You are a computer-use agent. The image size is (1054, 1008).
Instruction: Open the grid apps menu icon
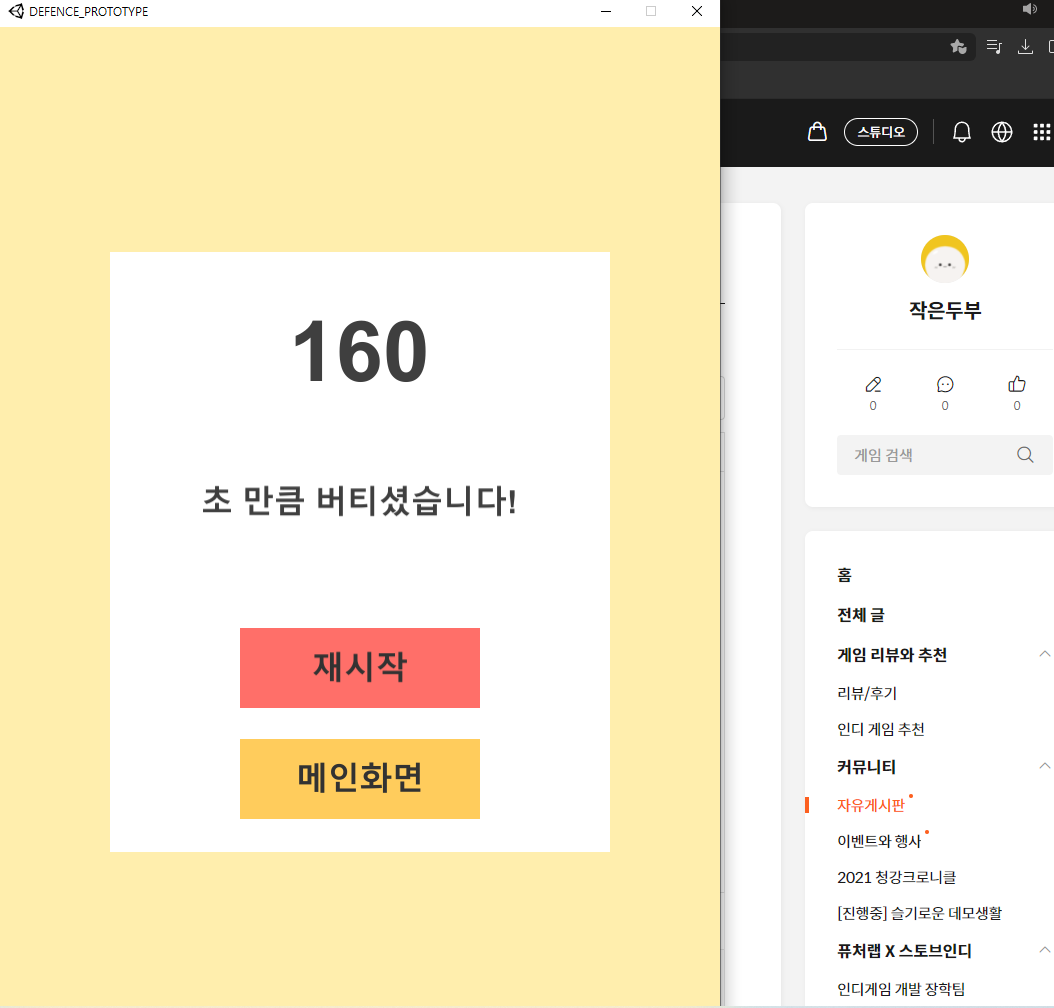tap(1041, 132)
